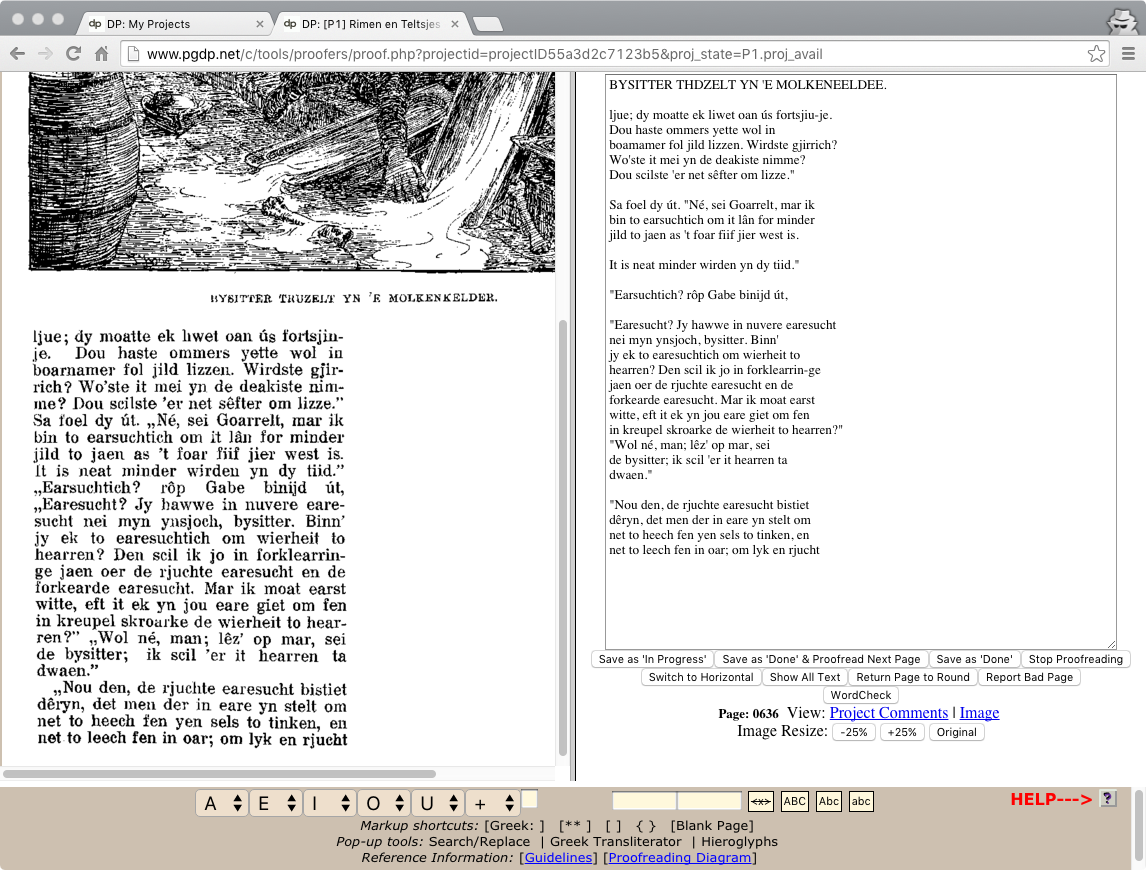Open the A accented character selector
This screenshot has height=870, width=1146.
coord(221,802)
